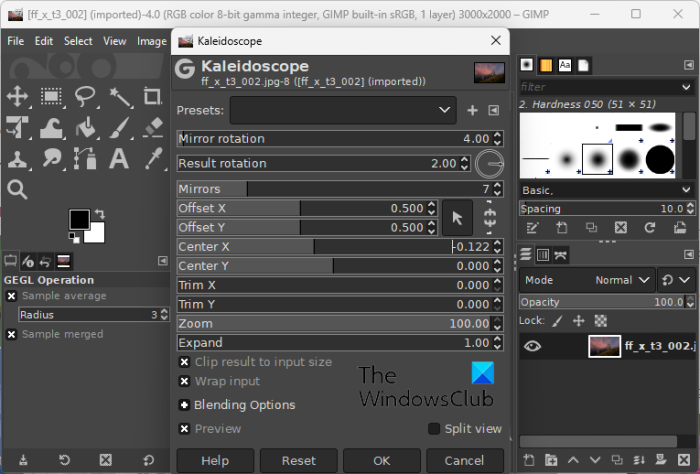Open tool options panel configuration menu
This screenshot has width=700, height=474.
pos(163,261)
